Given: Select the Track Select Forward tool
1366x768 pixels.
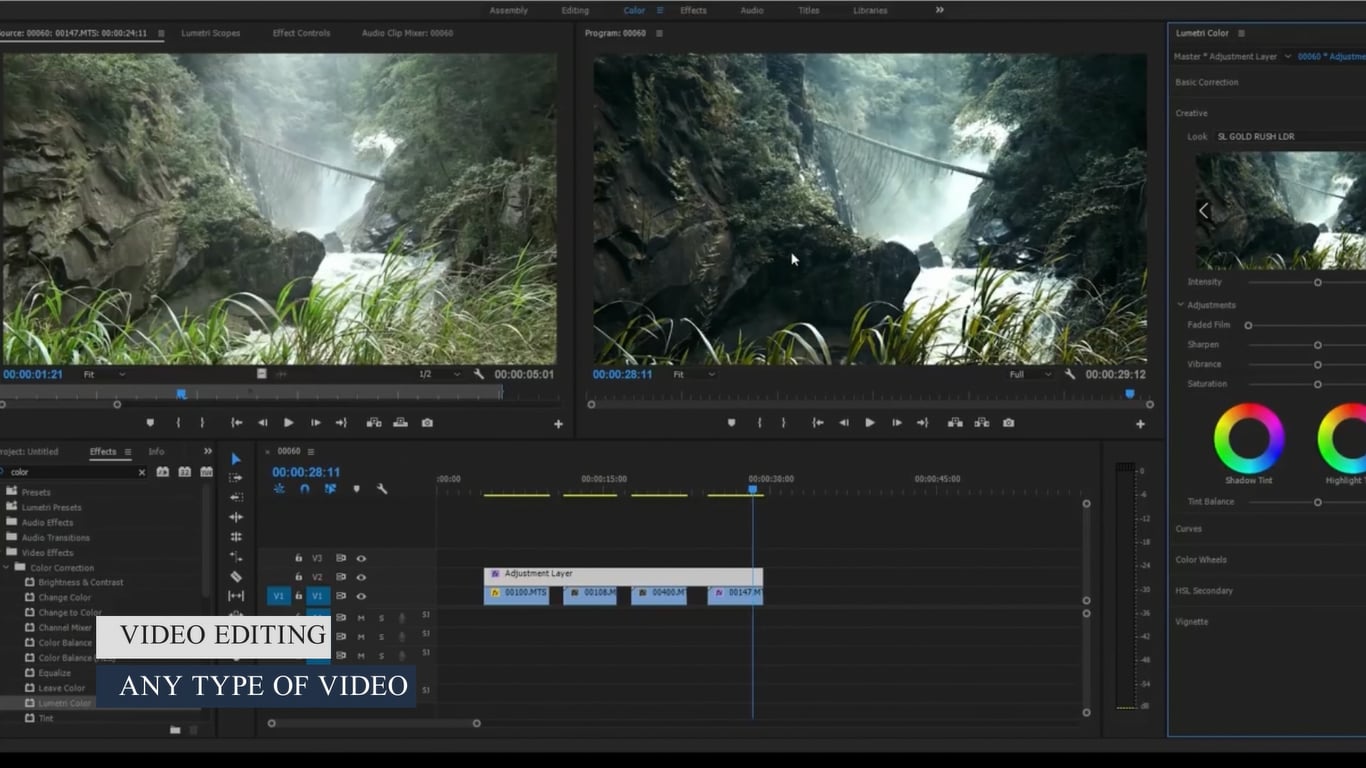Looking at the screenshot, I should (236, 479).
